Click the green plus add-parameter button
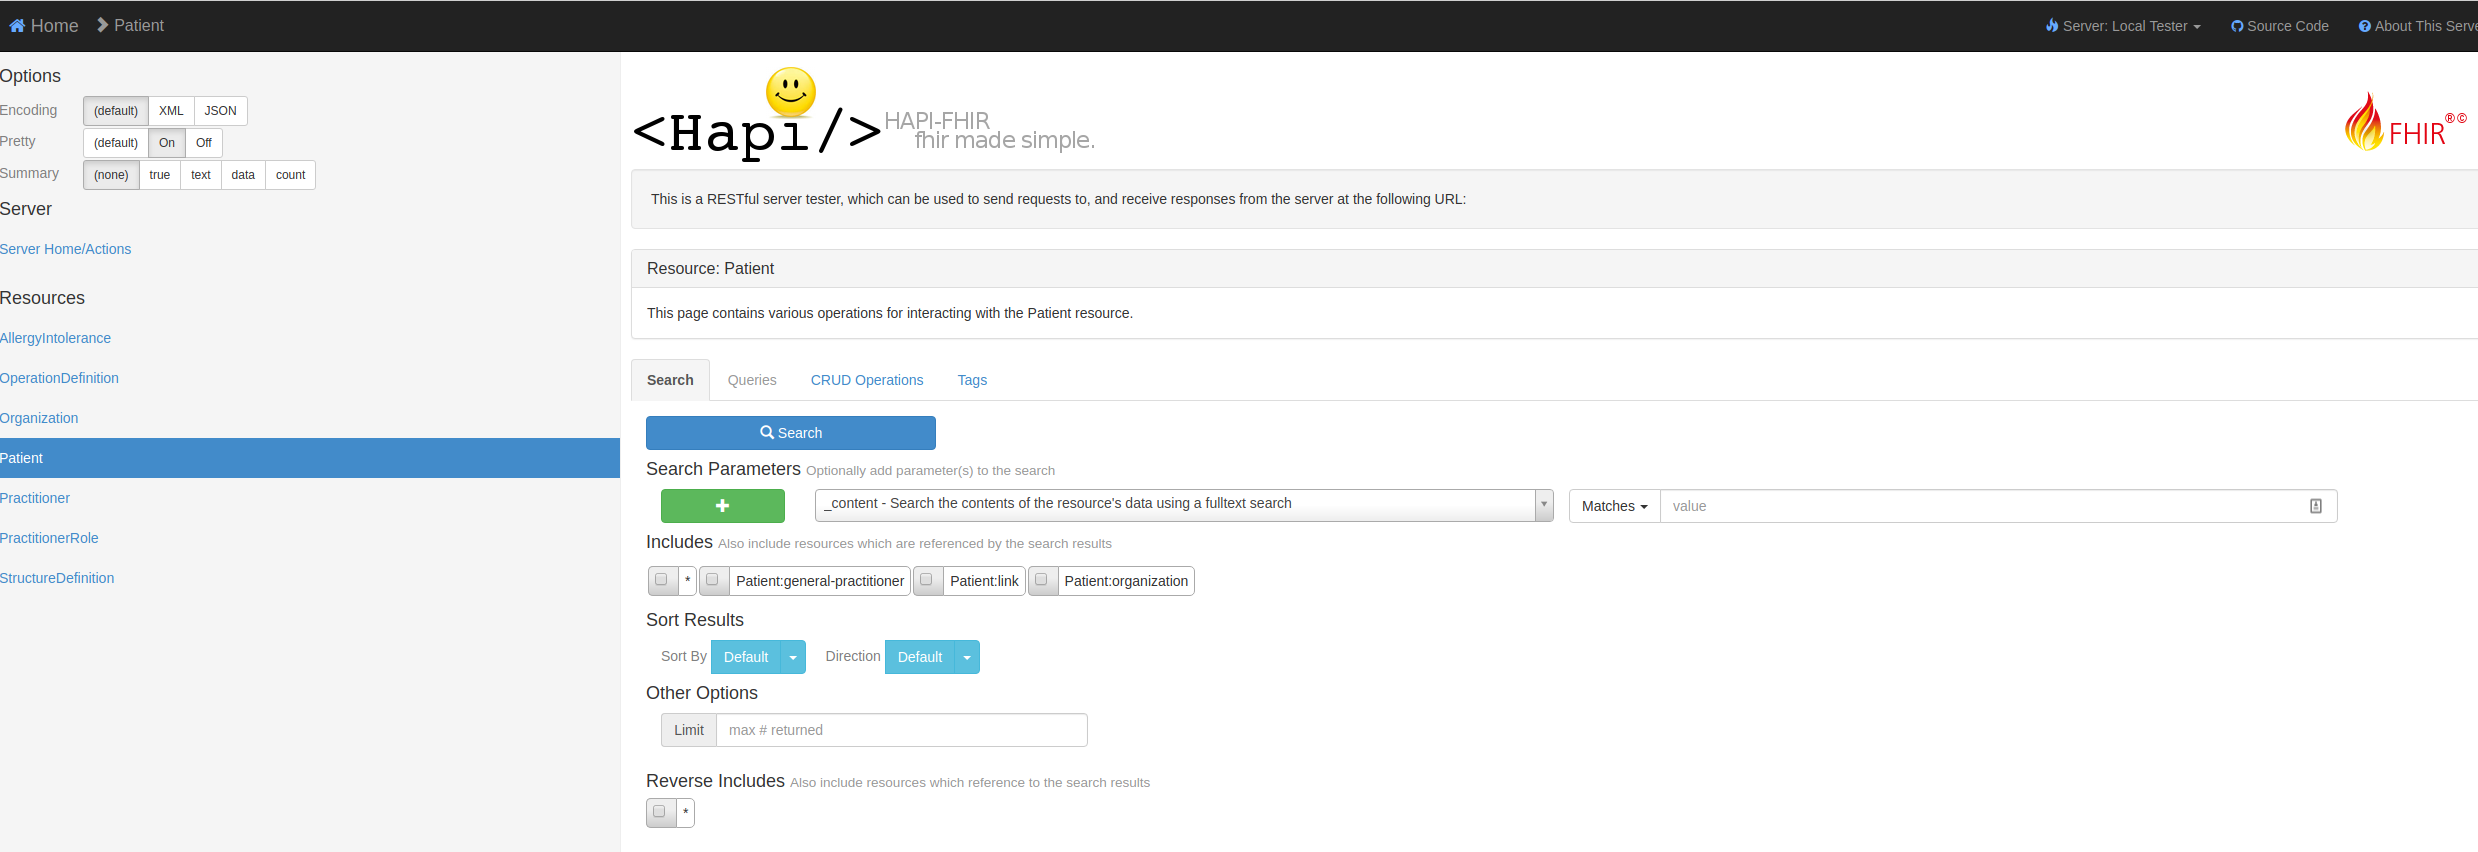 coord(722,506)
